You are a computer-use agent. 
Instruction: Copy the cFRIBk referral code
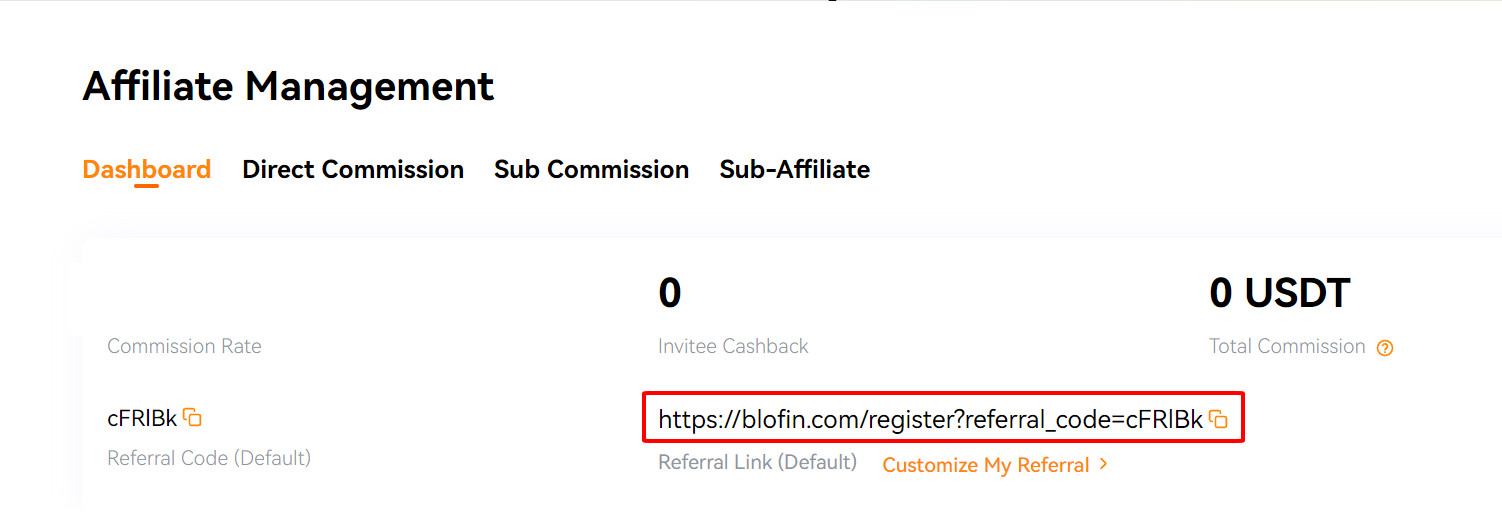point(193,418)
